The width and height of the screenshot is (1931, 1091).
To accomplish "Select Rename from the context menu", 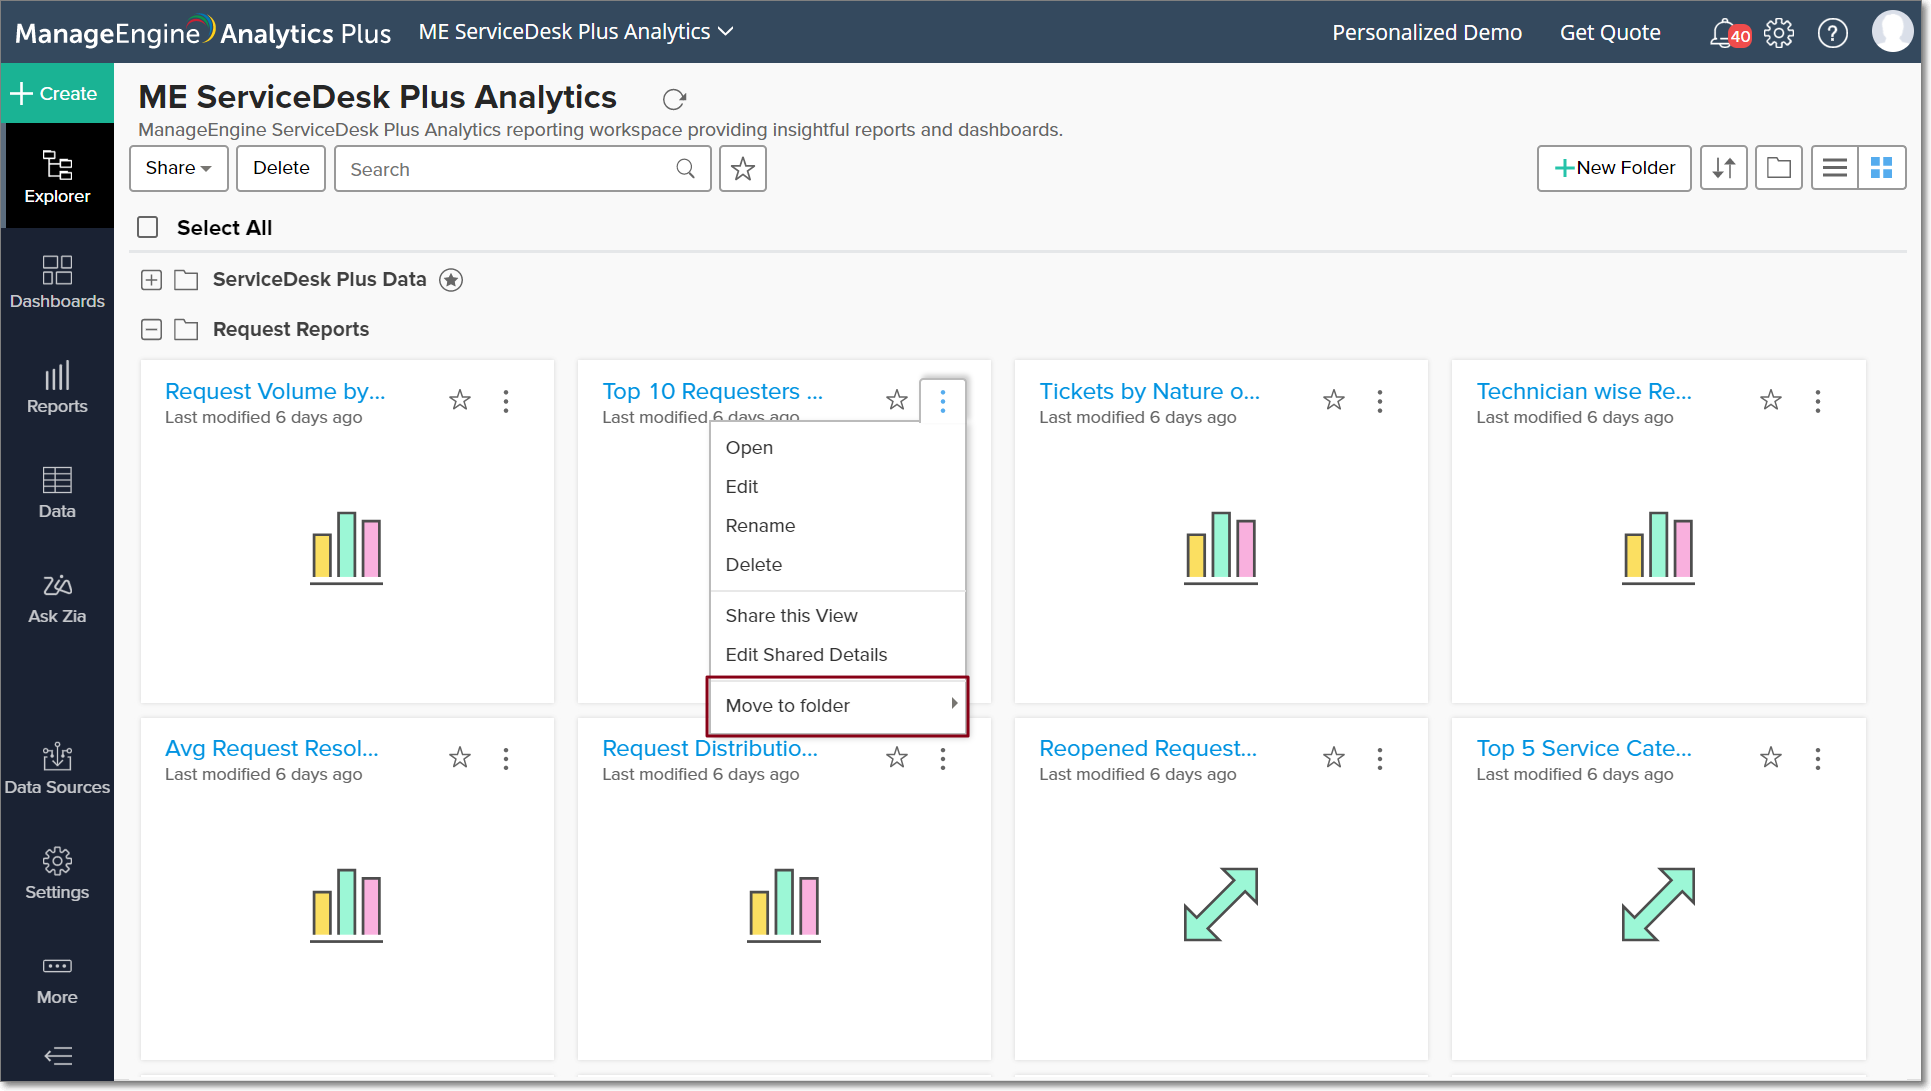I will tap(760, 526).
